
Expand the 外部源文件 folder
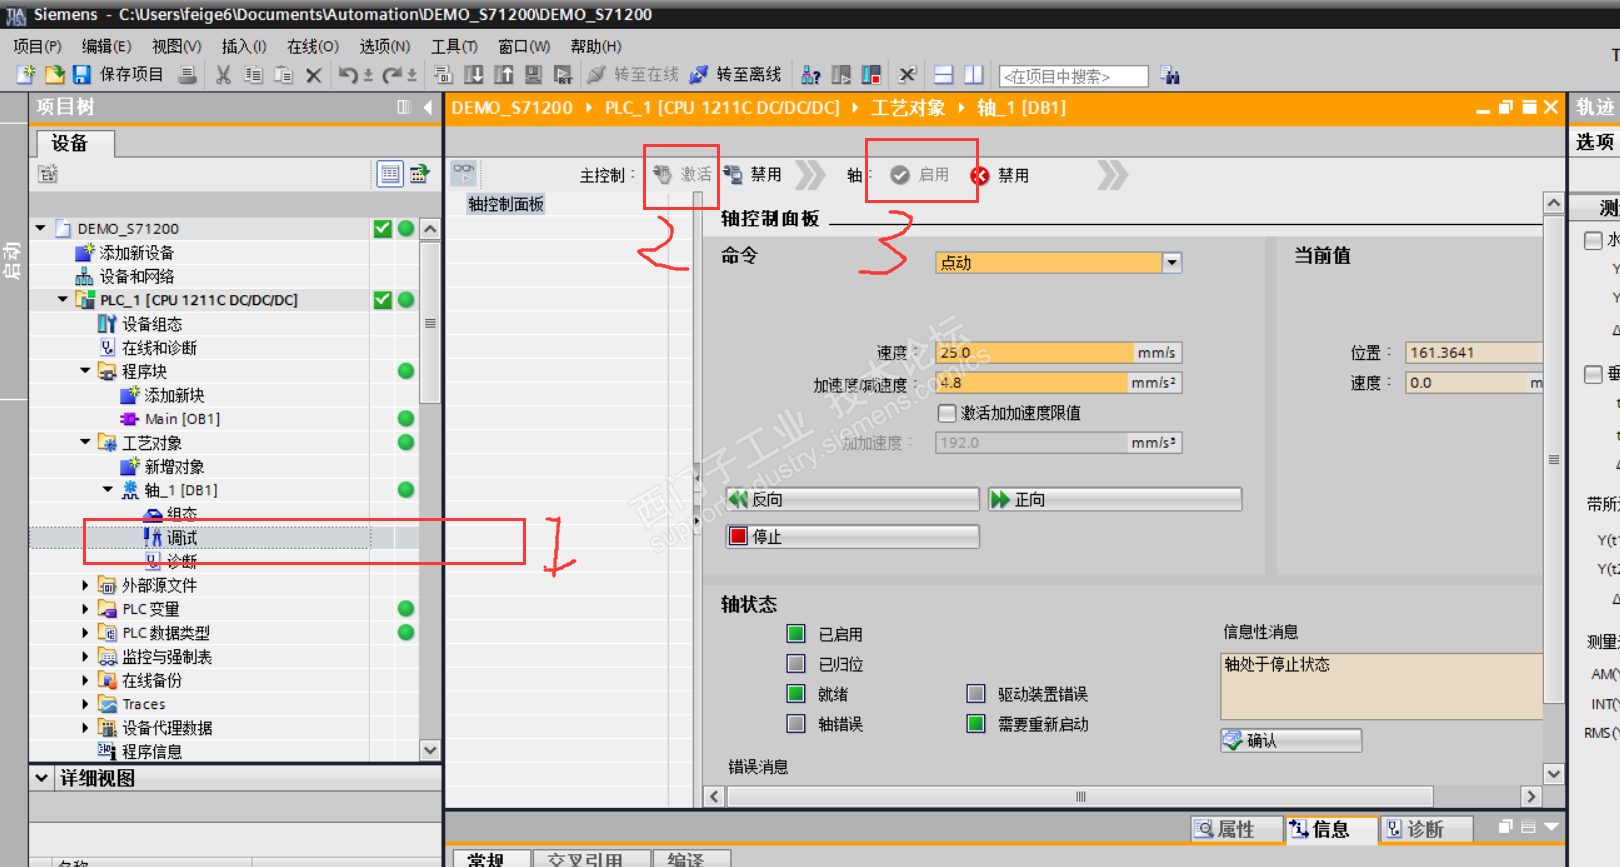pos(85,585)
